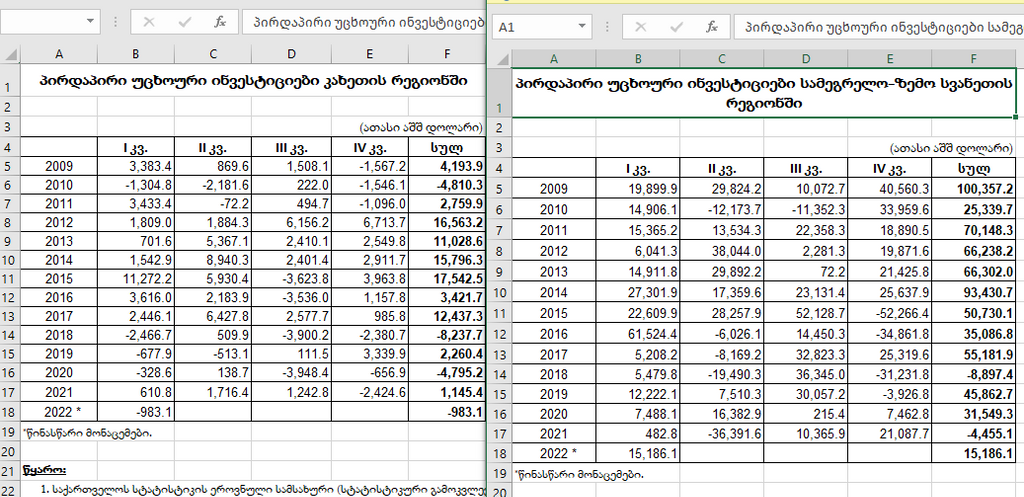Click cell 19,899.9 in right table
1024x497 pixels.
638,189
